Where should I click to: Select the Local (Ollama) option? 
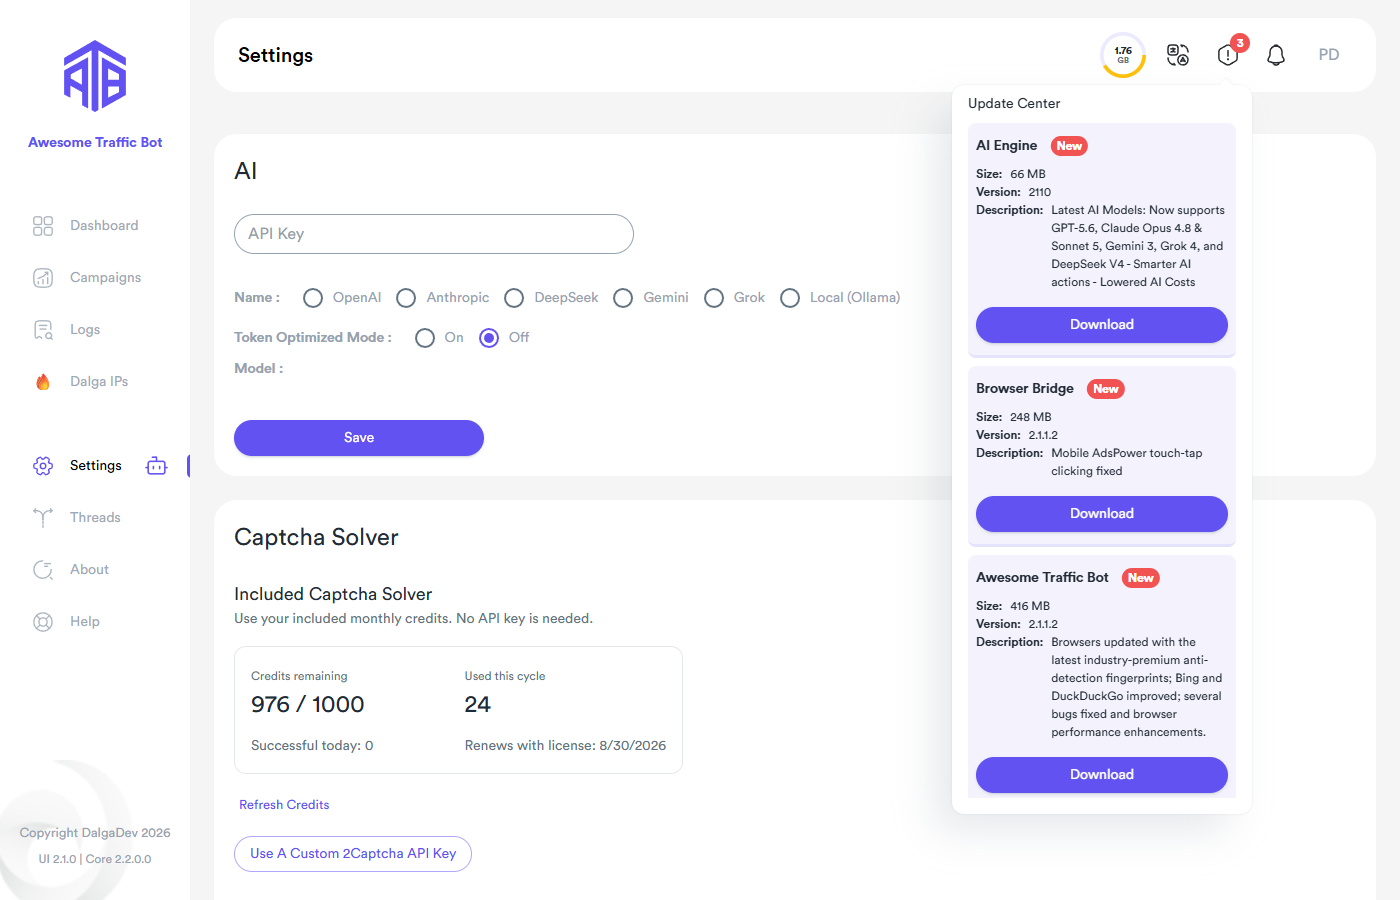(790, 298)
